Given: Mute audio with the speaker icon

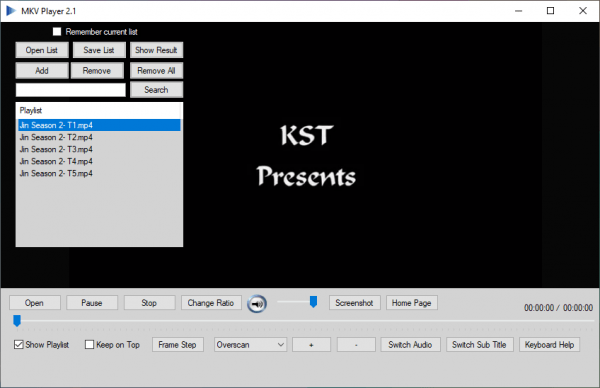Looking at the screenshot, I should (x=257, y=304).
